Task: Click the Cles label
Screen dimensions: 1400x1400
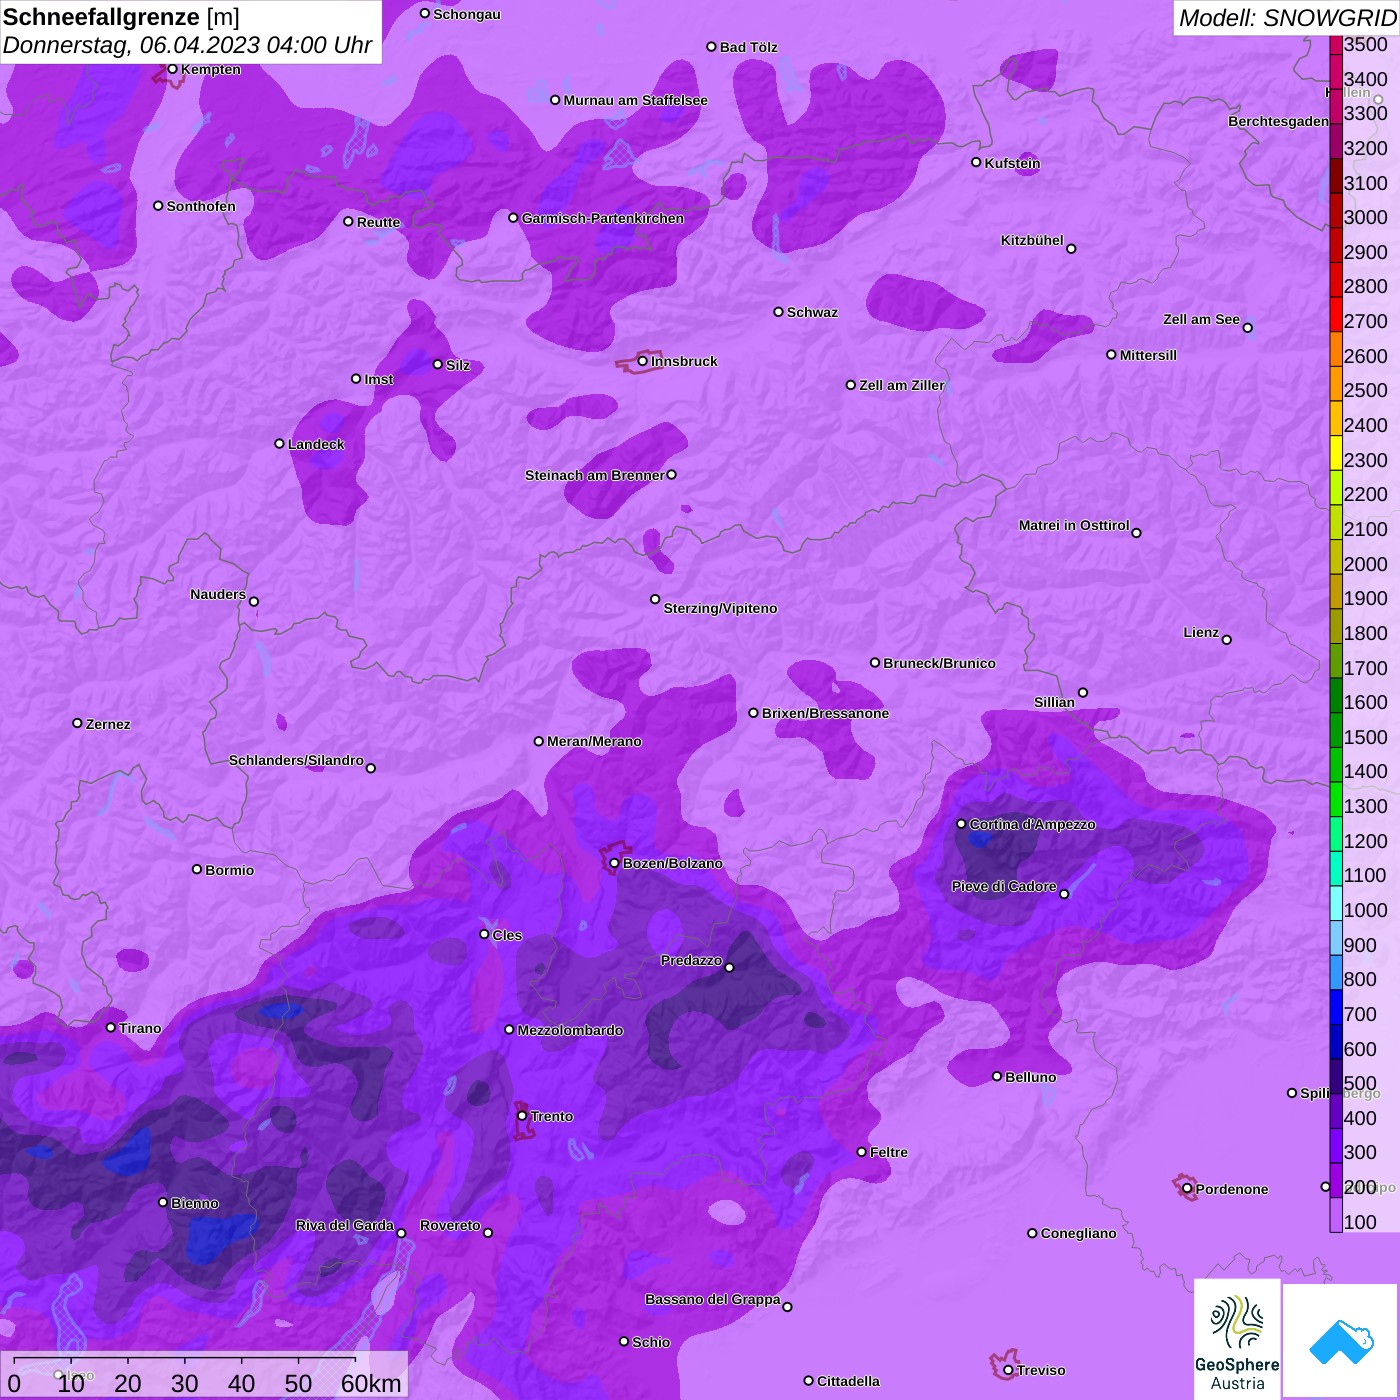Action: pos(507,935)
